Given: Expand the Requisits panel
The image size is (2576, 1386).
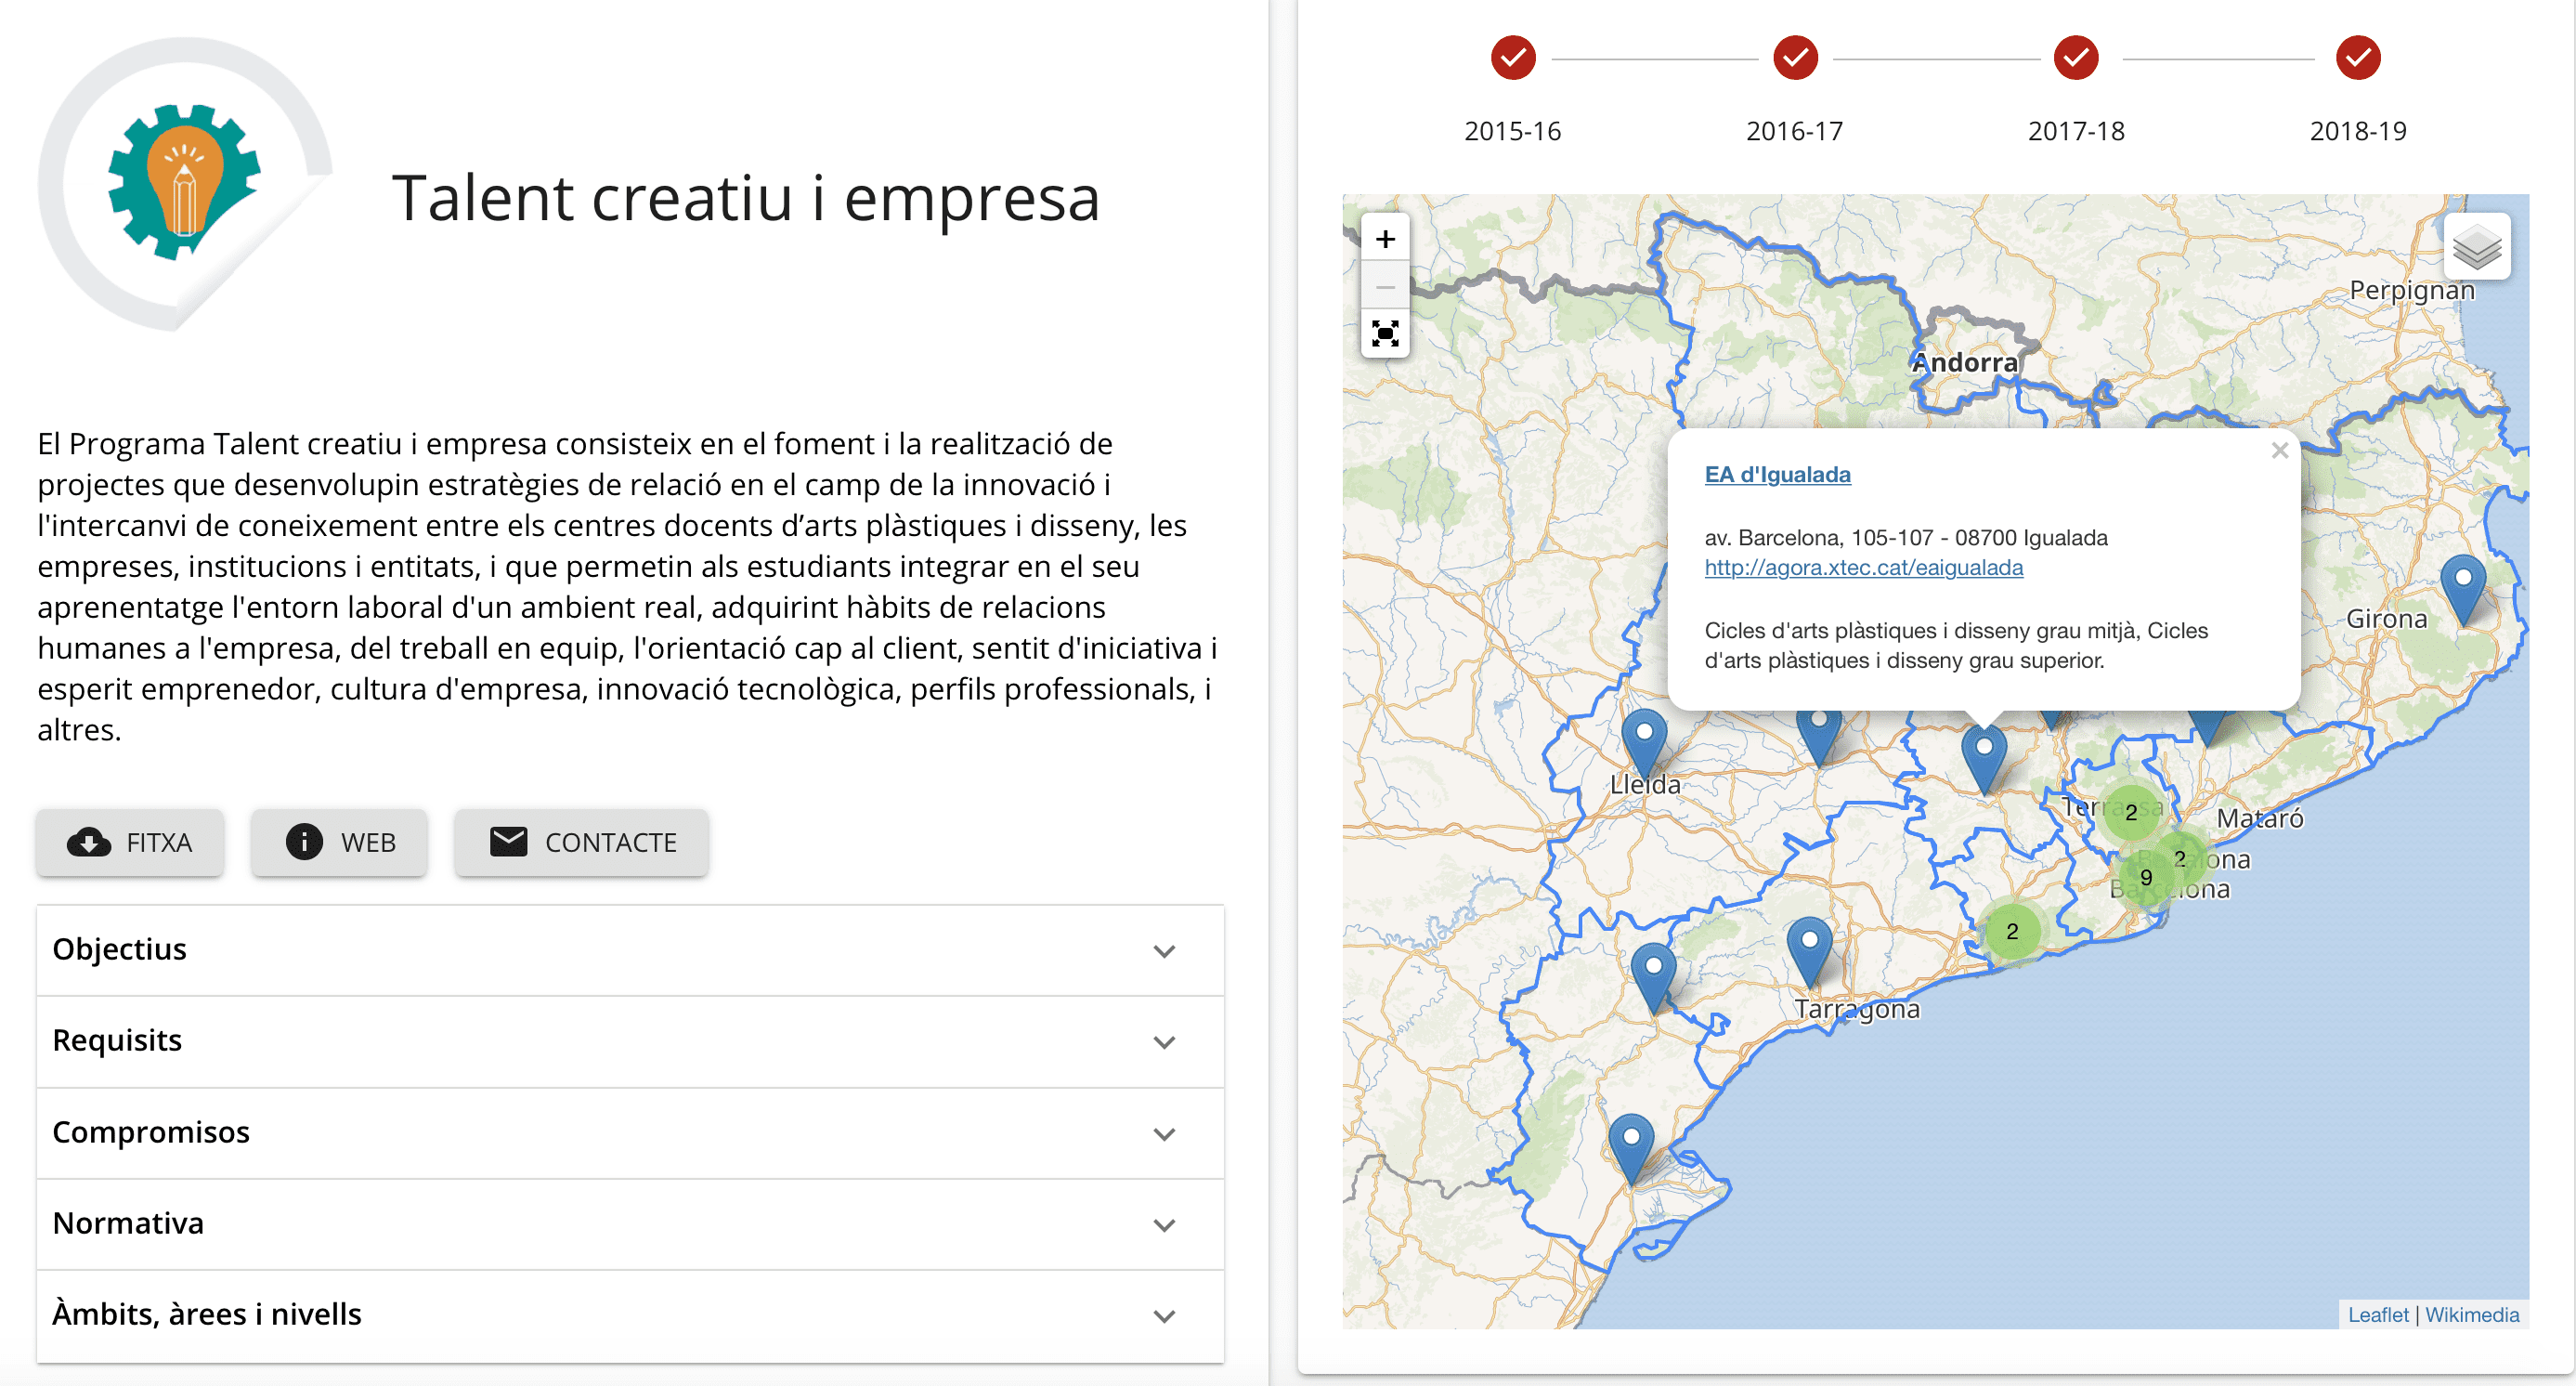Looking at the screenshot, I should pyautogui.click(x=630, y=1041).
